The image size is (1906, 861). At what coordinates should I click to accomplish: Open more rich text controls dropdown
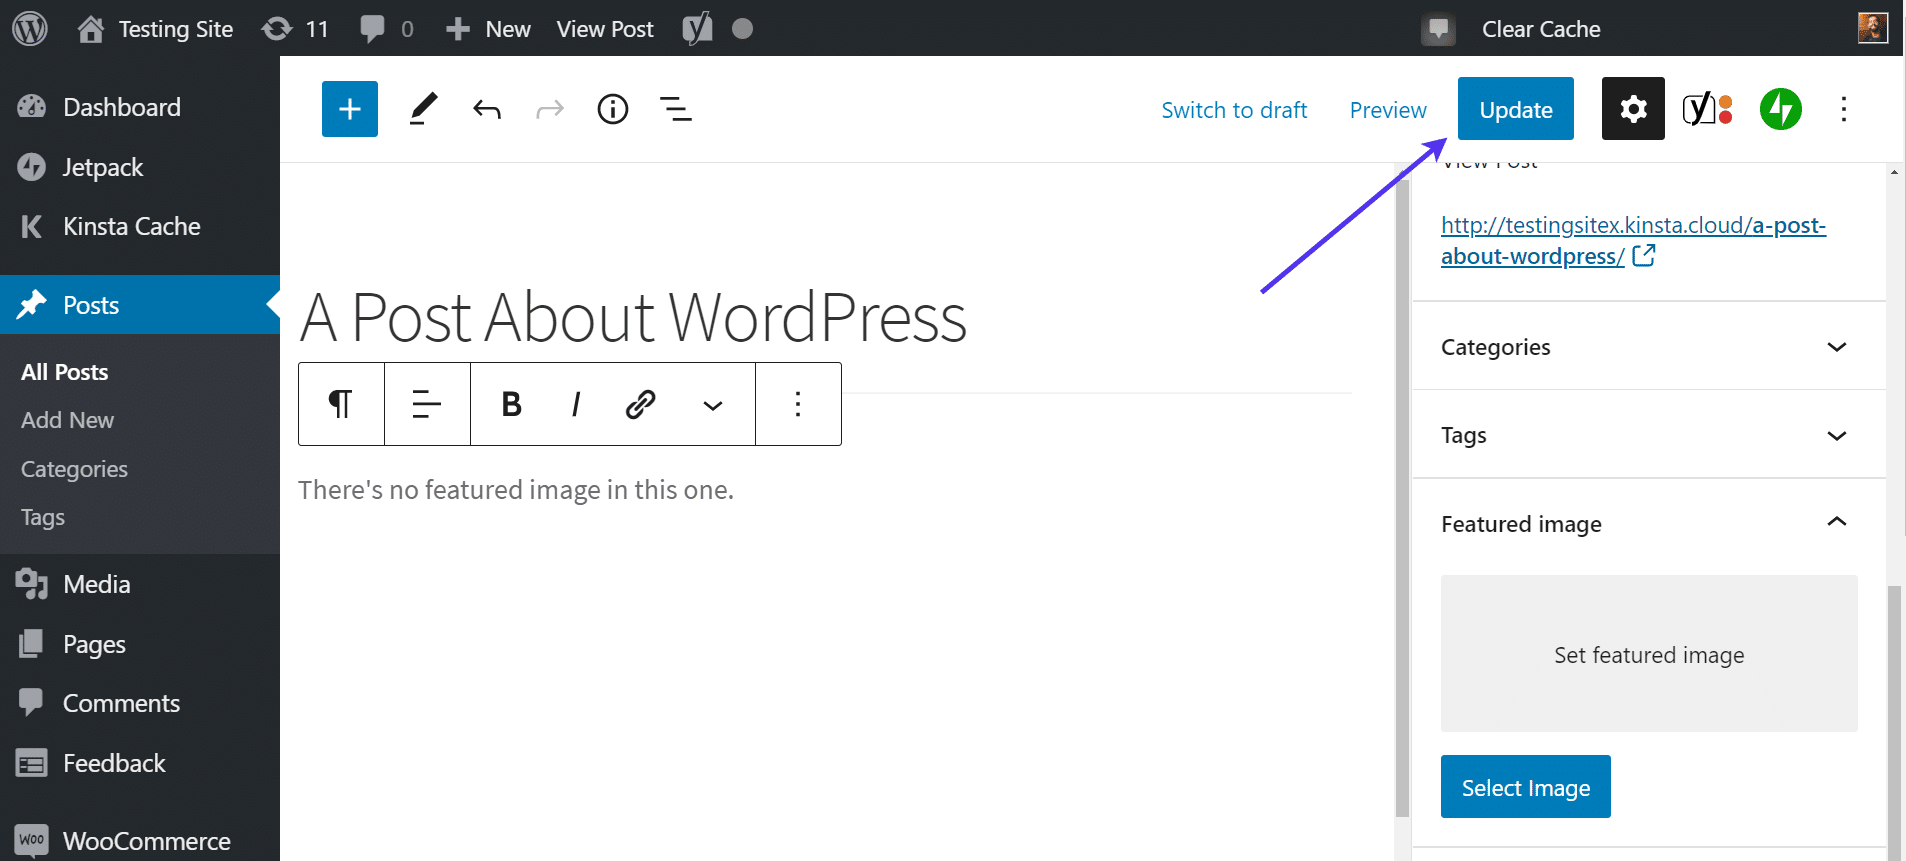[712, 405]
